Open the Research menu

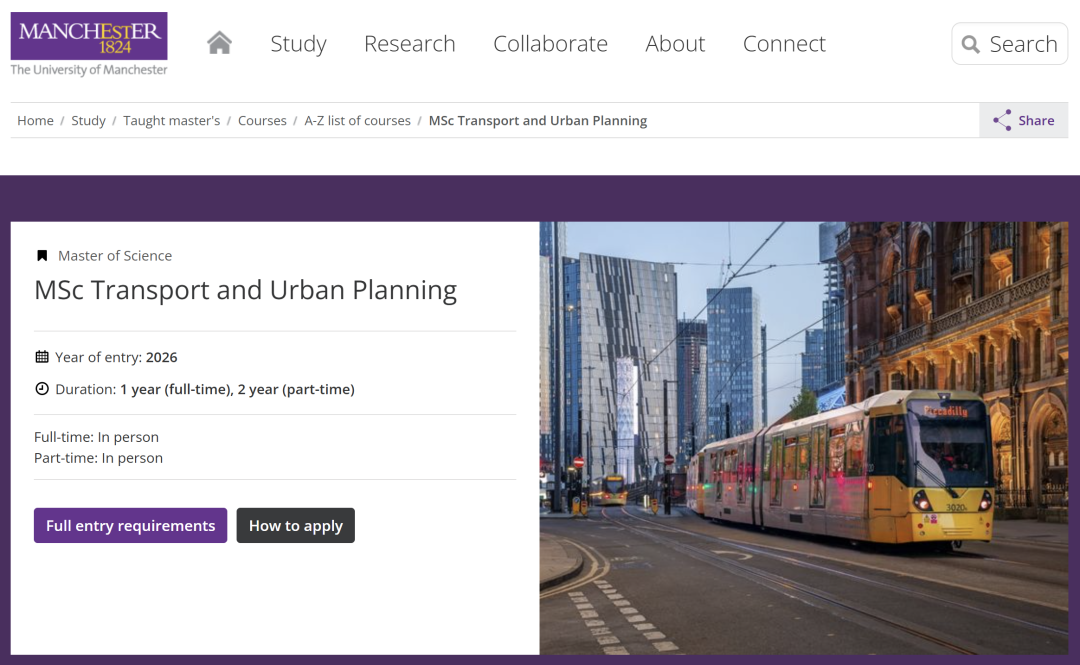pos(409,44)
